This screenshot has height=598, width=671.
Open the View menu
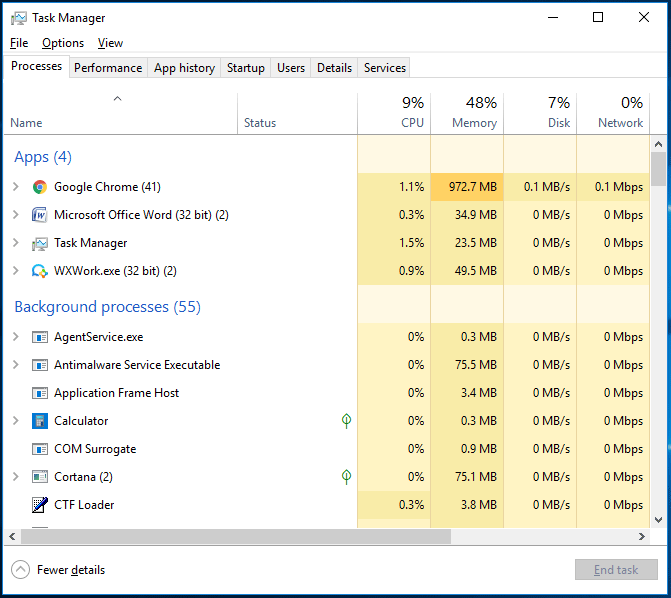tap(110, 43)
